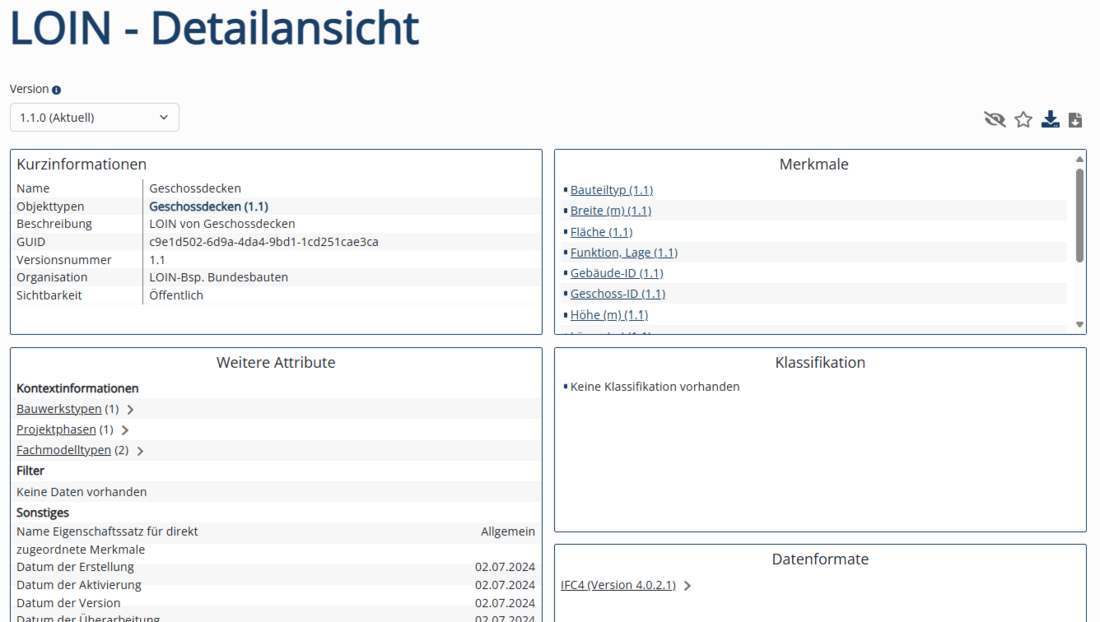Open the Geschossdecken (1.1) object type link
This screenshot has height=622, width=1100.
pyautogui.click(x=208, y=206)
